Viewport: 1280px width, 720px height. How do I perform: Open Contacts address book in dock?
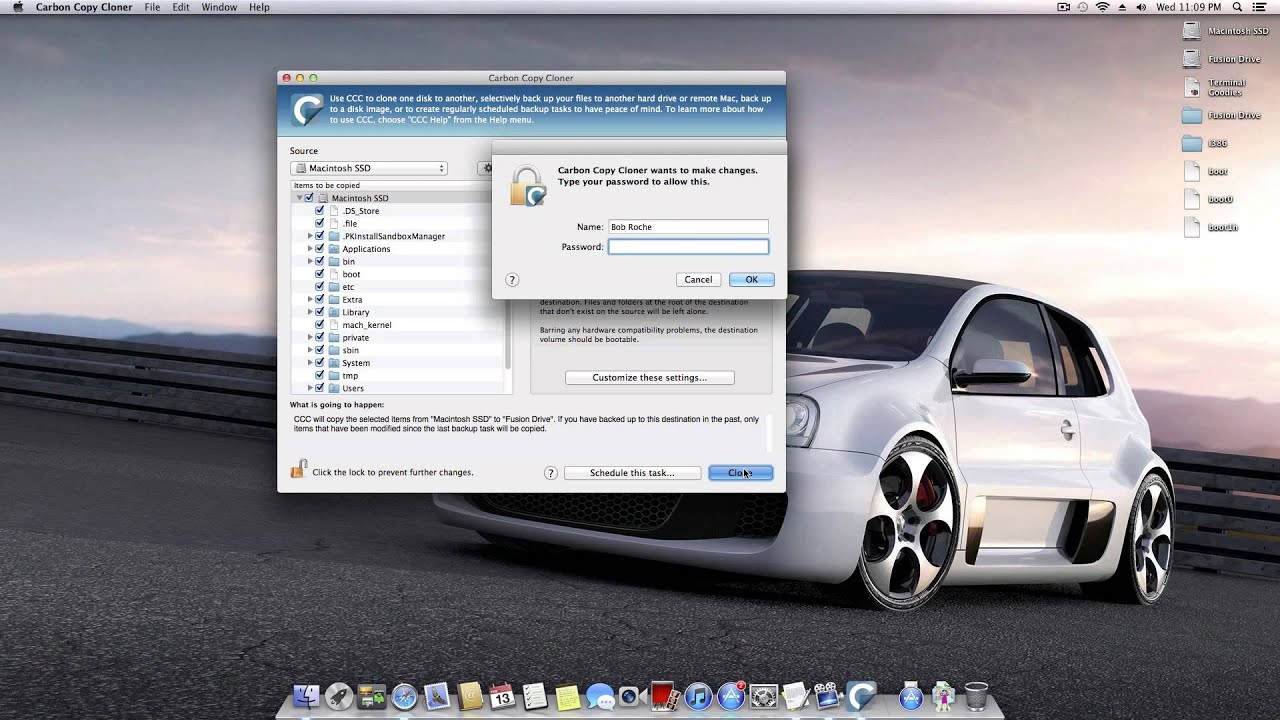(470, 696)
